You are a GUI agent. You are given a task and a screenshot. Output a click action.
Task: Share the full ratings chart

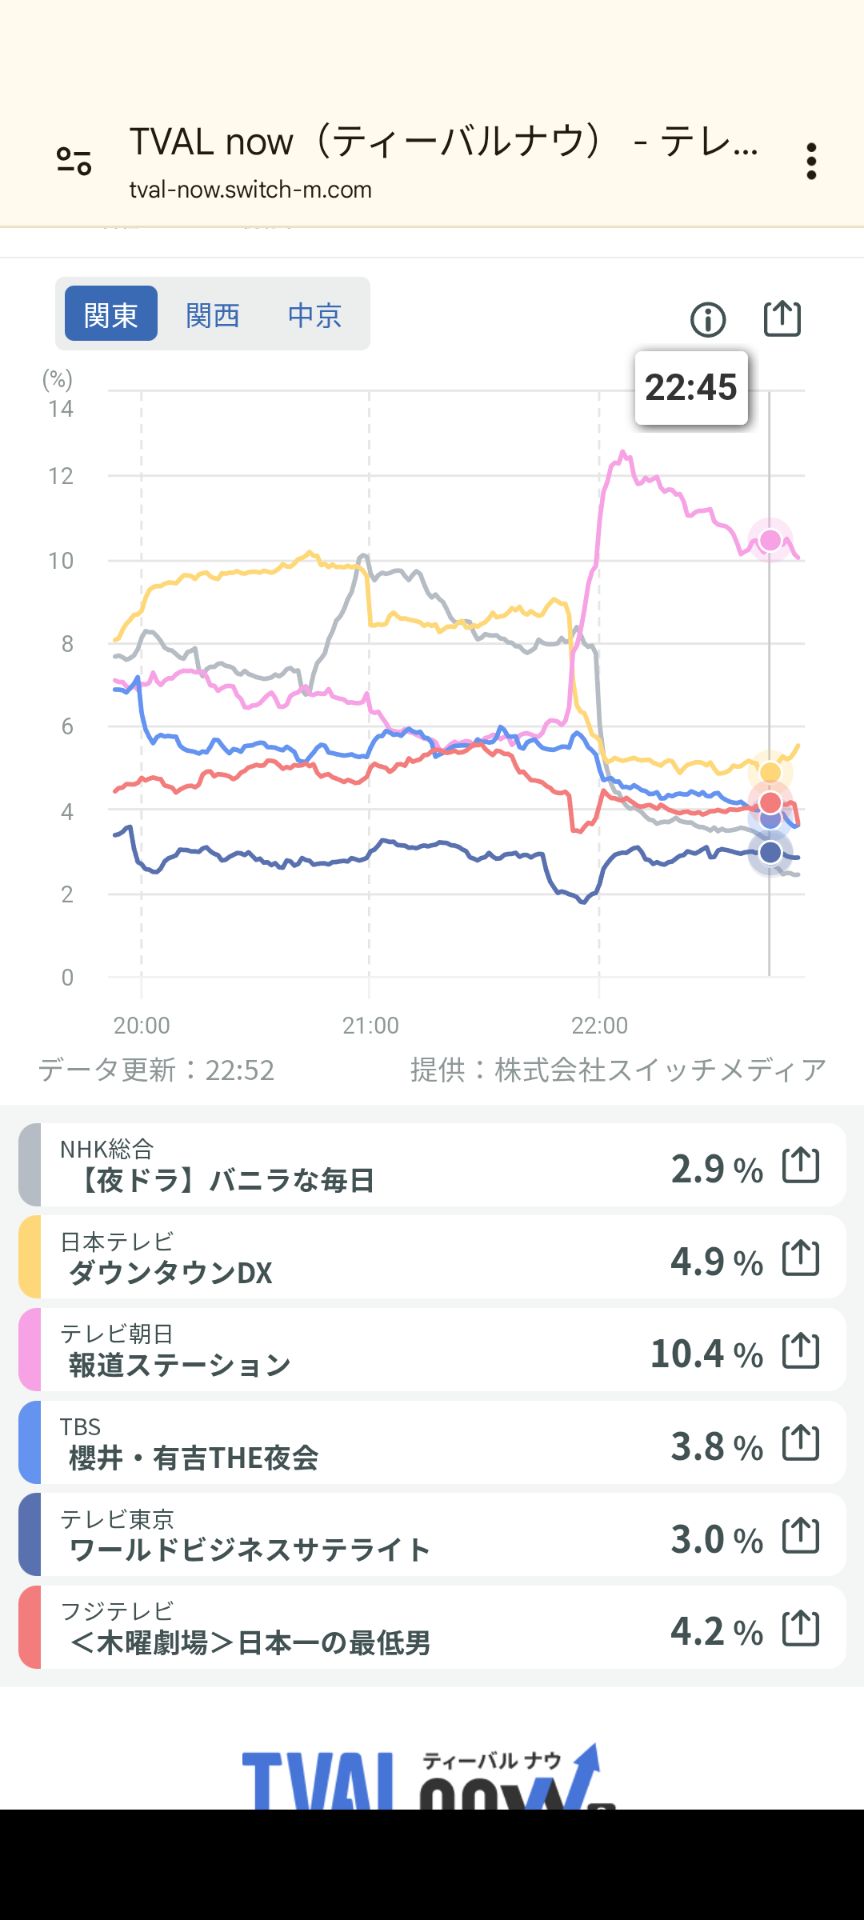(x=782, y=318)
